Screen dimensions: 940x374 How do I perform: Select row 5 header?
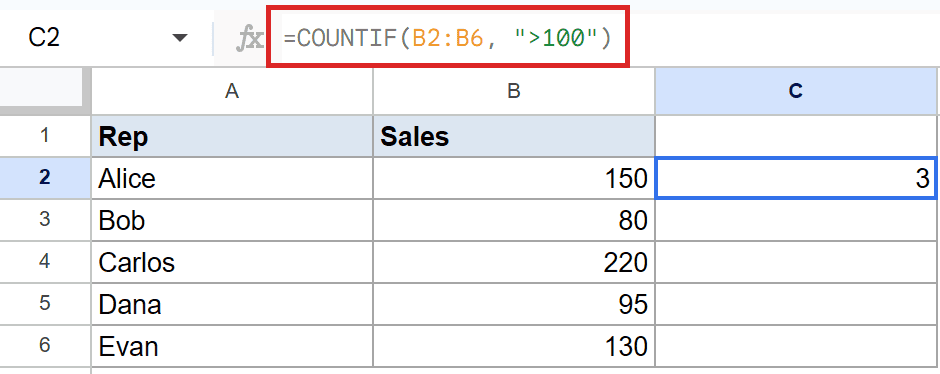coord(45,304)
